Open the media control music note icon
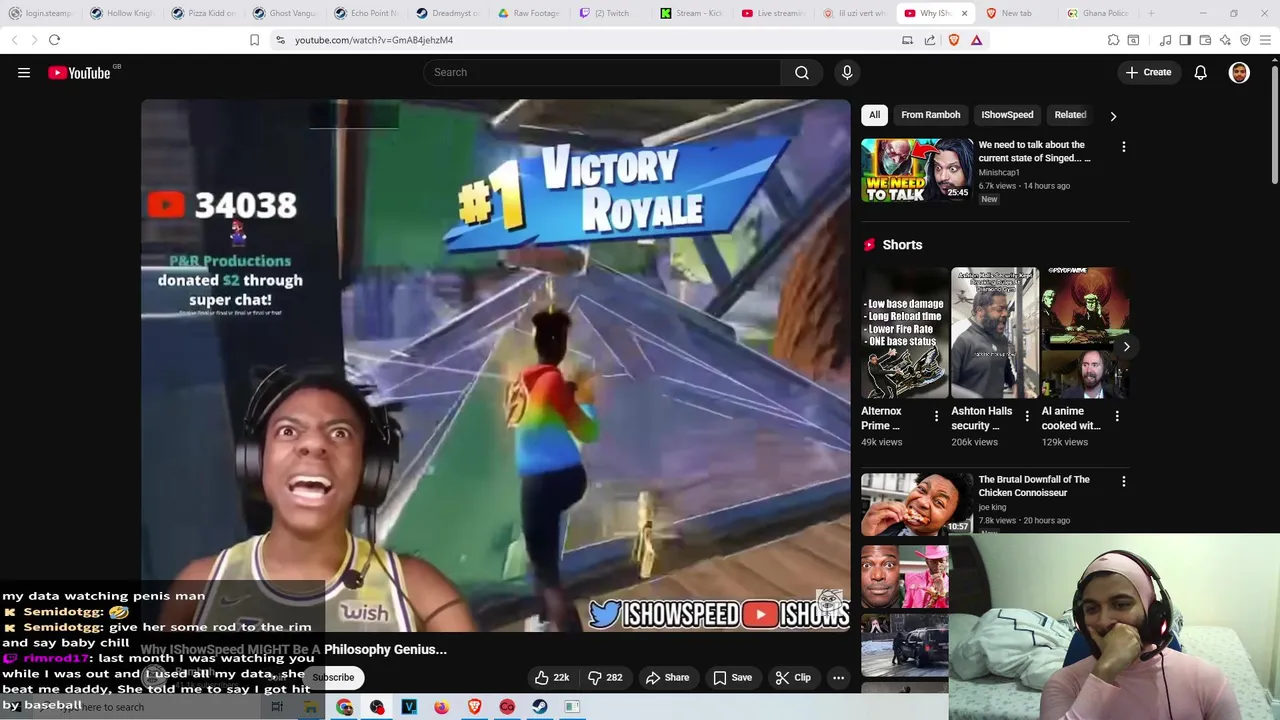This screenshot has height=720, width=1280. (x=1166, y=40)
